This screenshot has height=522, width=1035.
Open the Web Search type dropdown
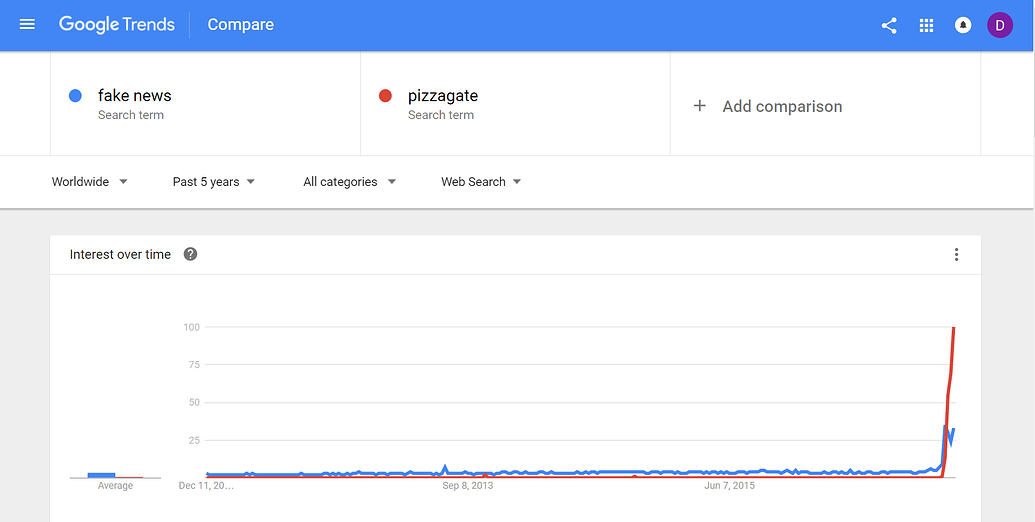click(x=482, y=182)
